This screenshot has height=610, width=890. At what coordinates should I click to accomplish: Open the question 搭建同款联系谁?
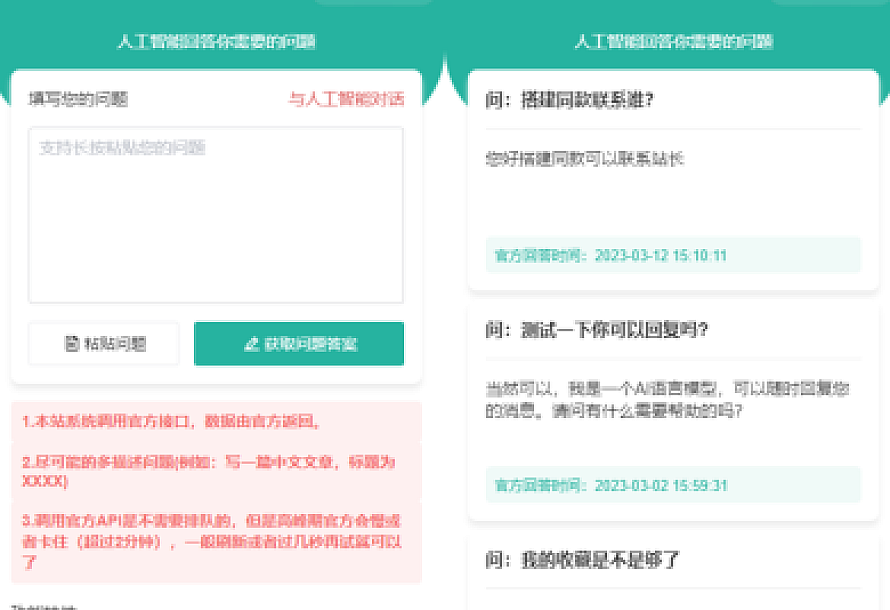click(569, 99)
